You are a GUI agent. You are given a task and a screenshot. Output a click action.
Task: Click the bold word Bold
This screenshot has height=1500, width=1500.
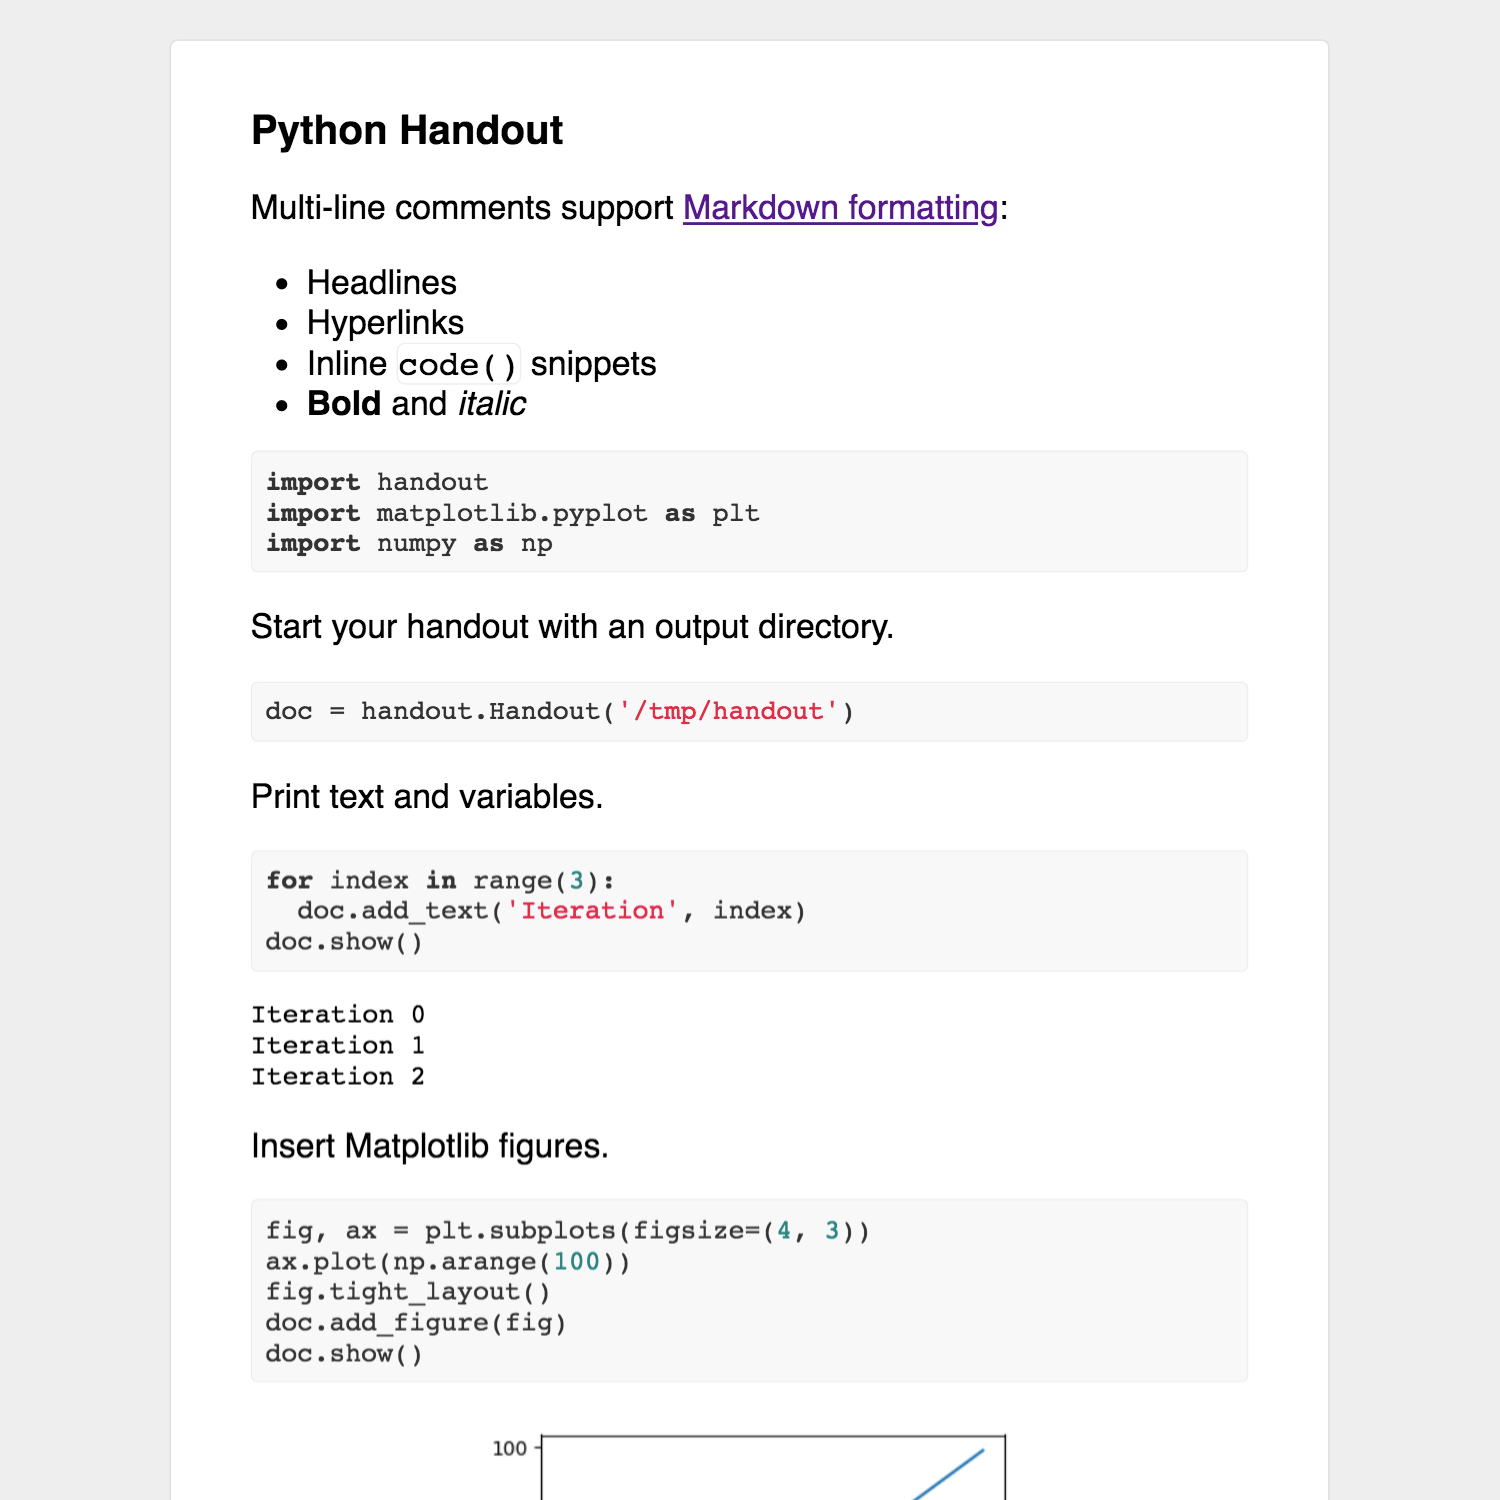pos(344,404)
